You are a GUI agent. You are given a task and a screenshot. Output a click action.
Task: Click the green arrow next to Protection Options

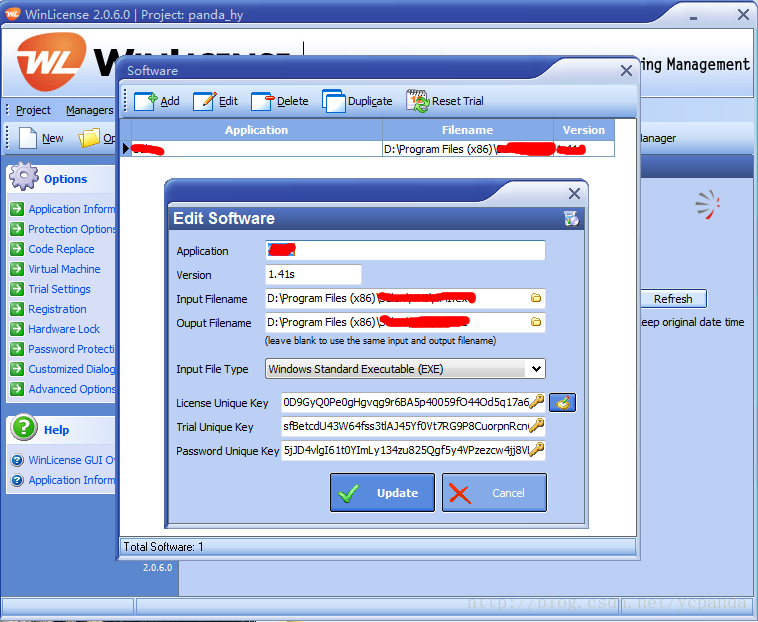pos(17,229)
